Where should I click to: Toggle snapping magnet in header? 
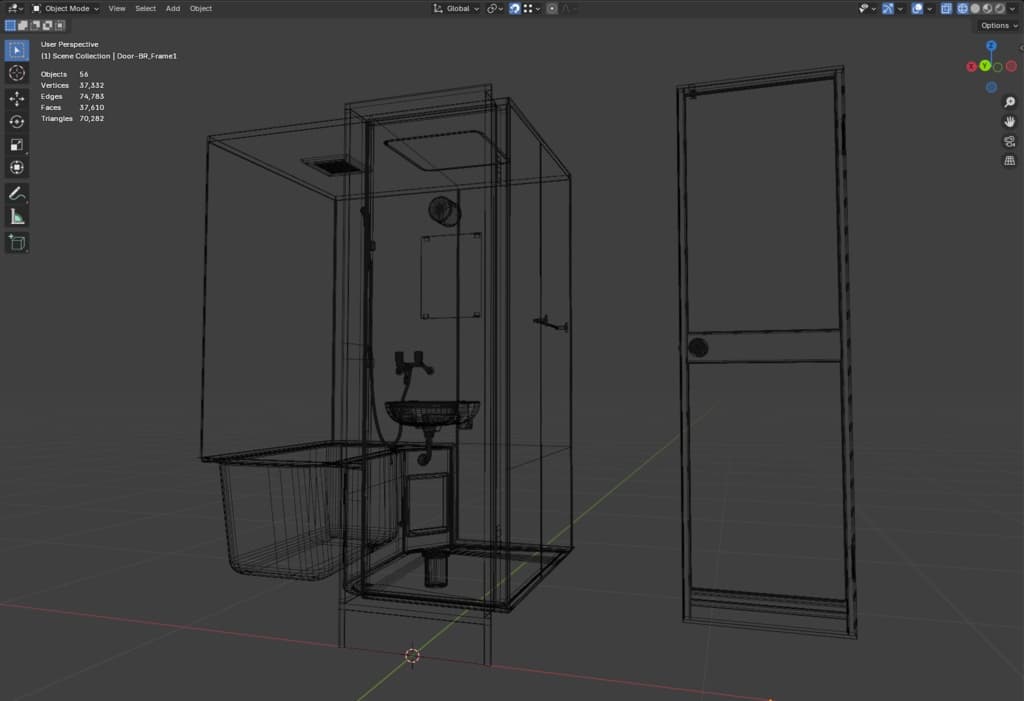click(514, 8)
